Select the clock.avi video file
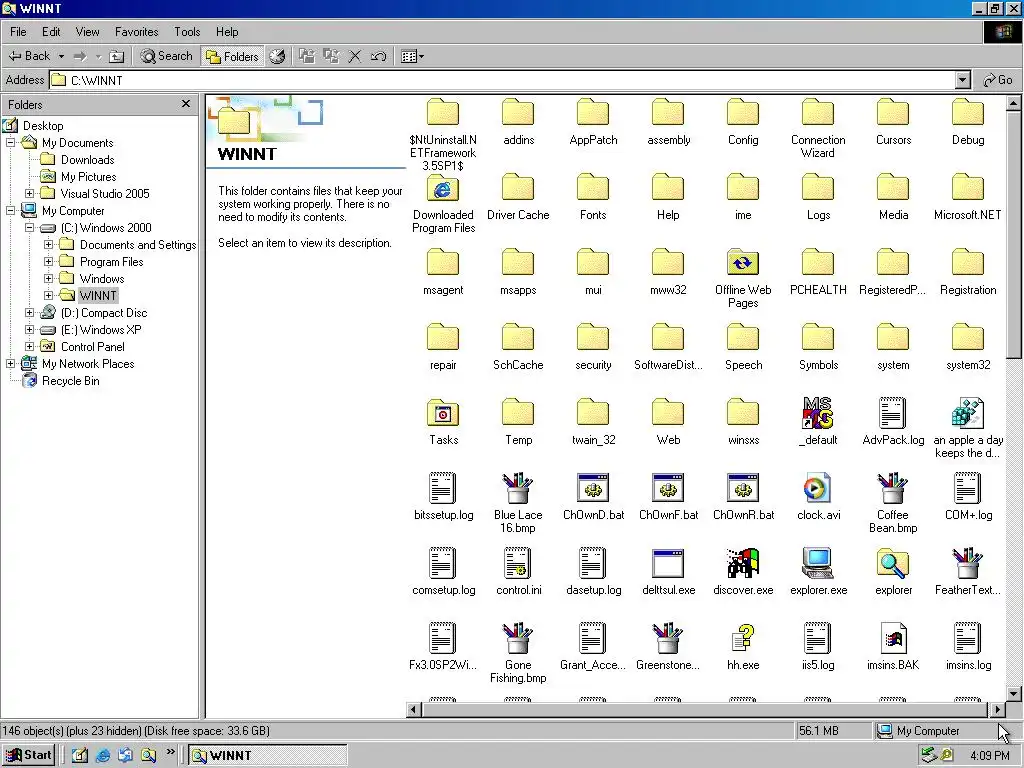Image resolution: width=1024 pixels, height=768 pixels. coord(818,488)
